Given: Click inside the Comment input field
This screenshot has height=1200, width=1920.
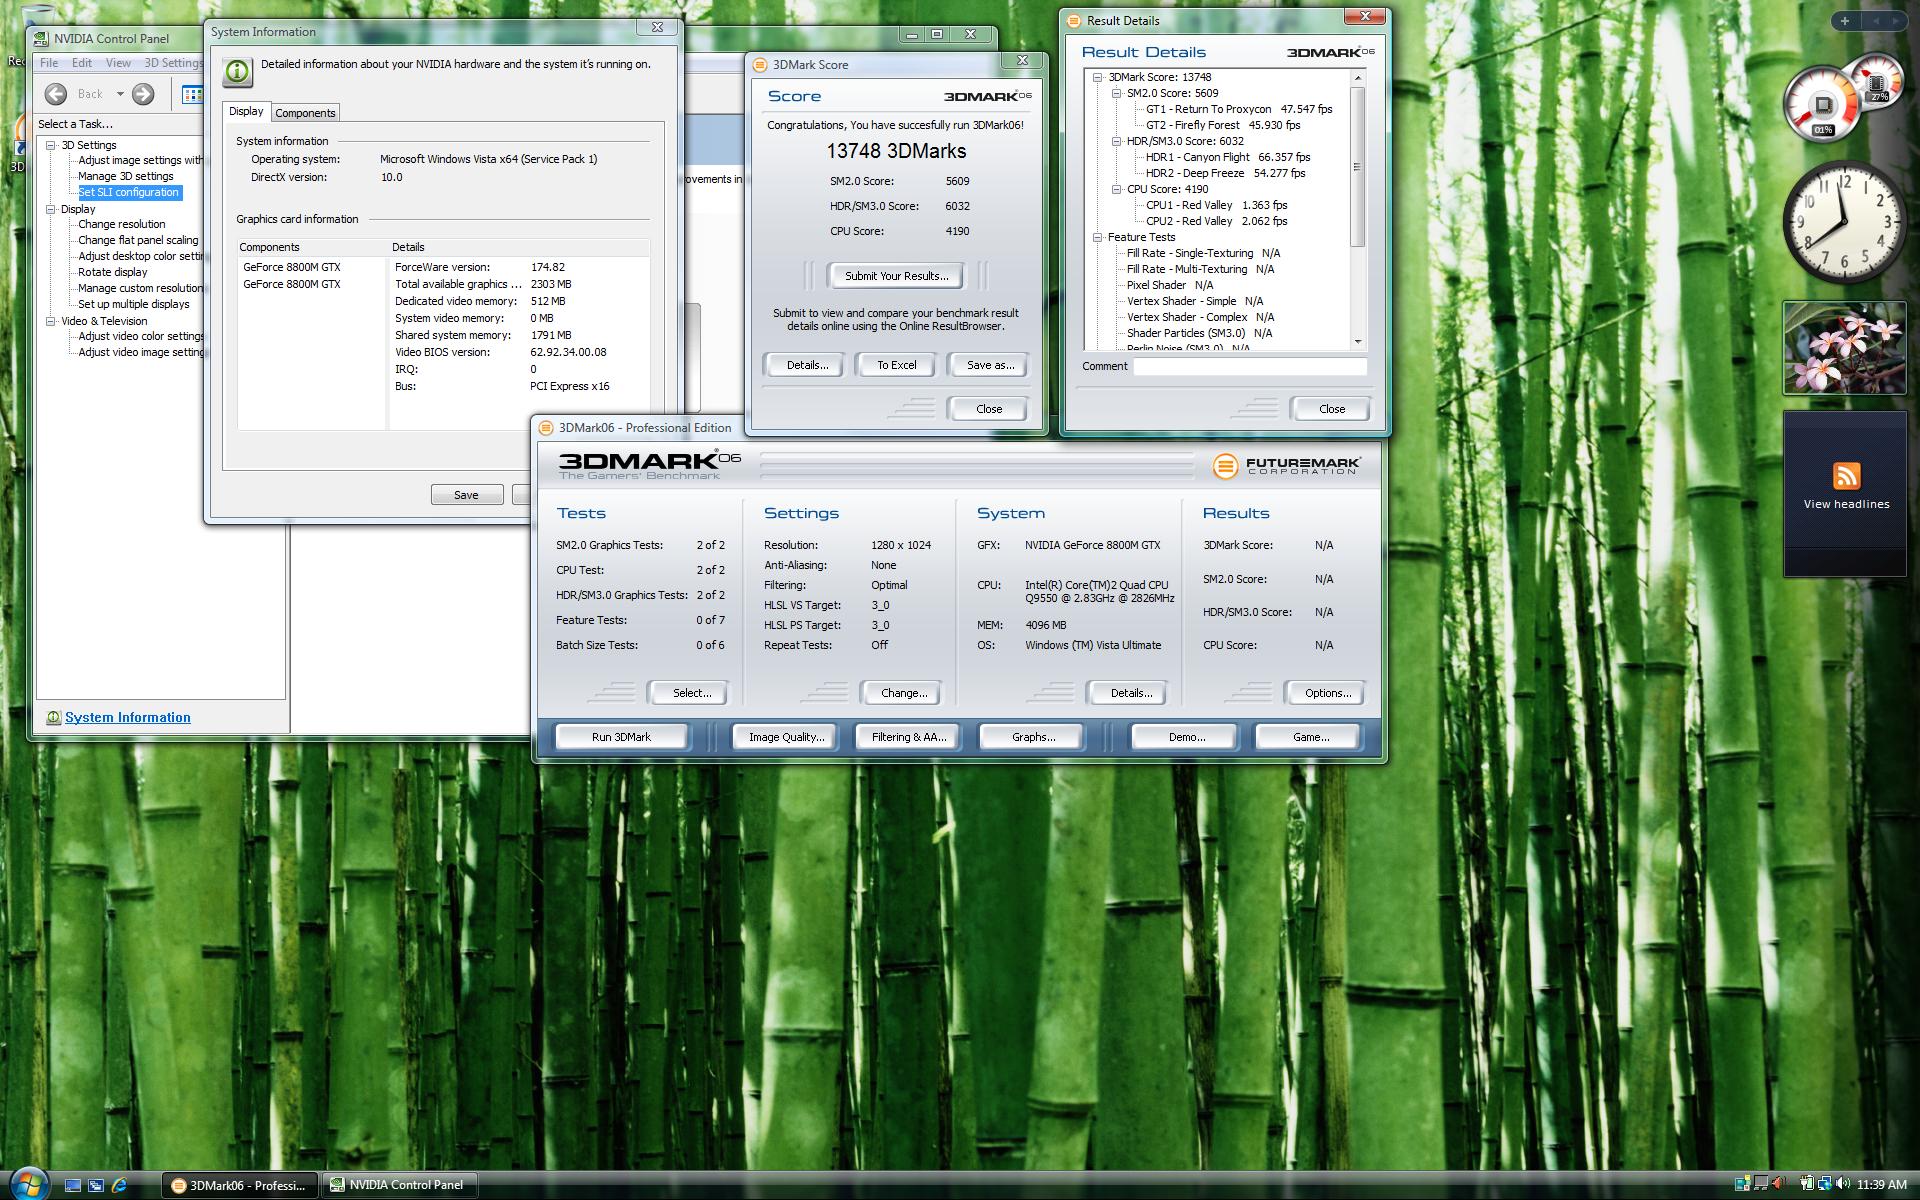Looking at the screenshot, I should tap(1250, 366).
